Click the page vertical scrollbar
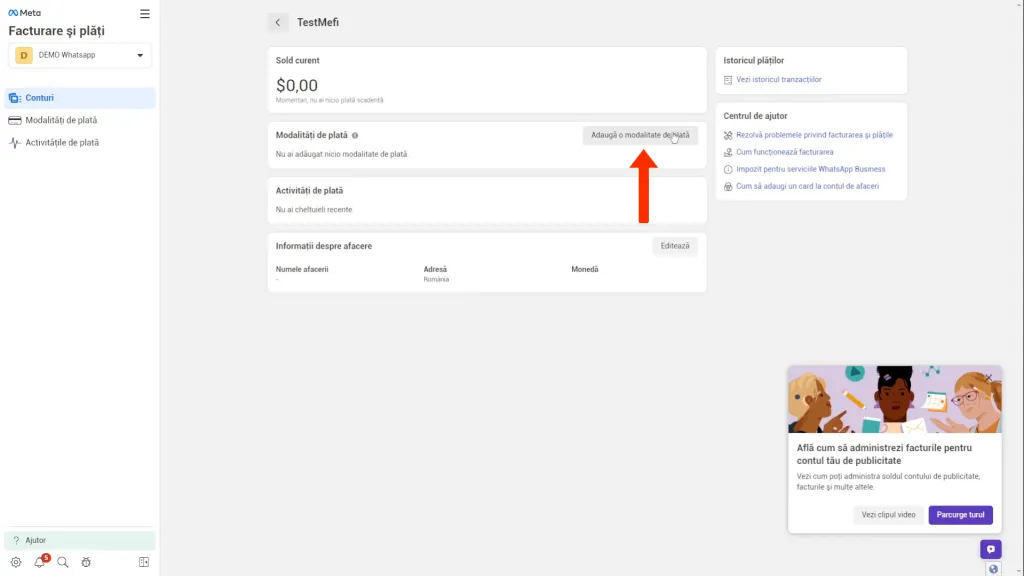Viewport: 1024px width, 576px height. coord(1019,288)
